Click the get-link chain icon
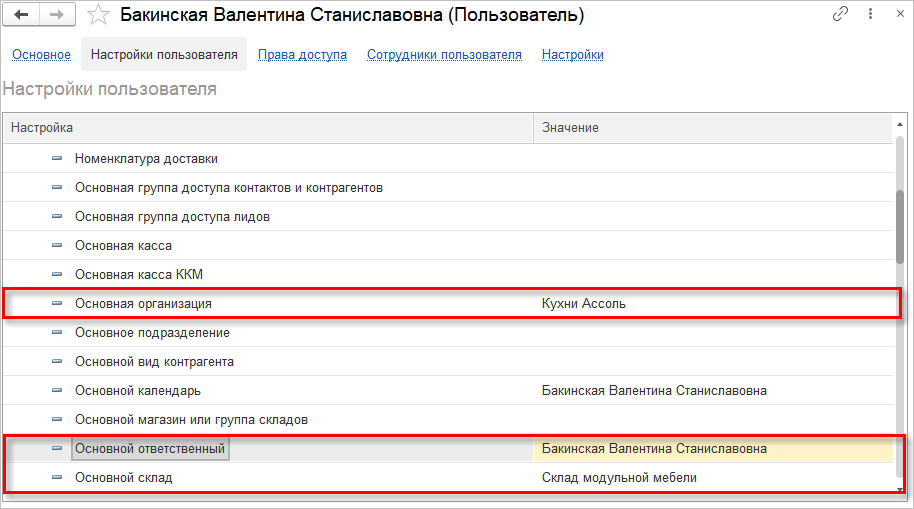This screenshot has height=509, width=914. (x=841, y=15)
